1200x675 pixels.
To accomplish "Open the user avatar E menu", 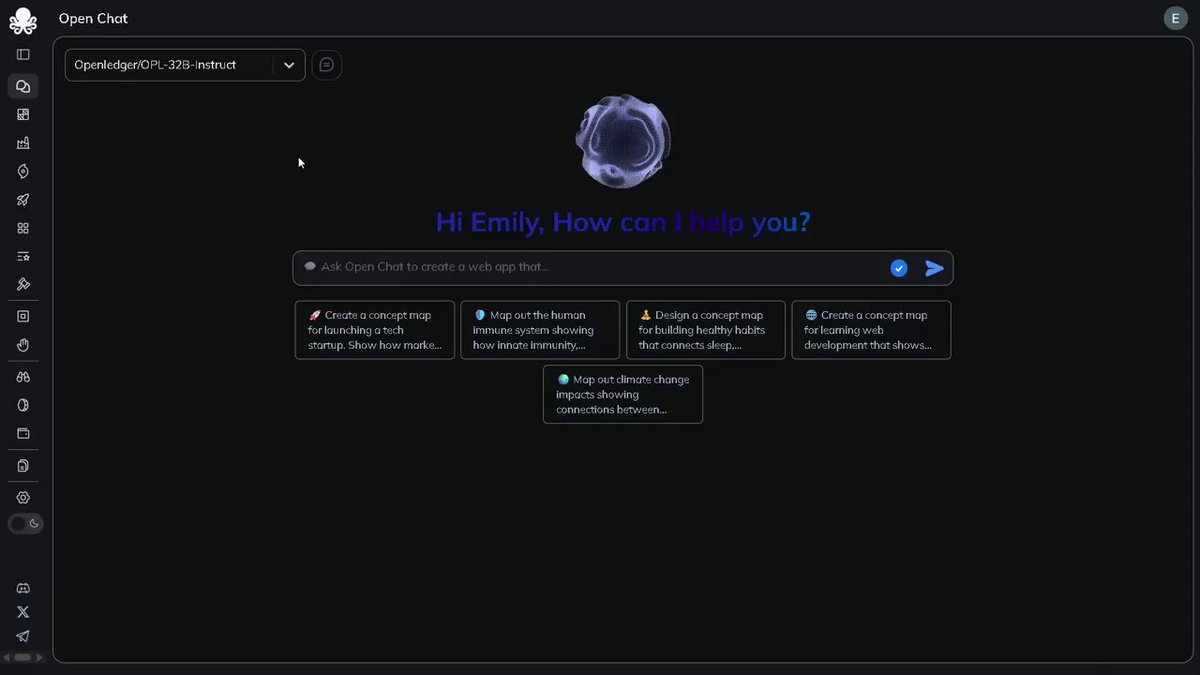I will tap(1175, 19).
